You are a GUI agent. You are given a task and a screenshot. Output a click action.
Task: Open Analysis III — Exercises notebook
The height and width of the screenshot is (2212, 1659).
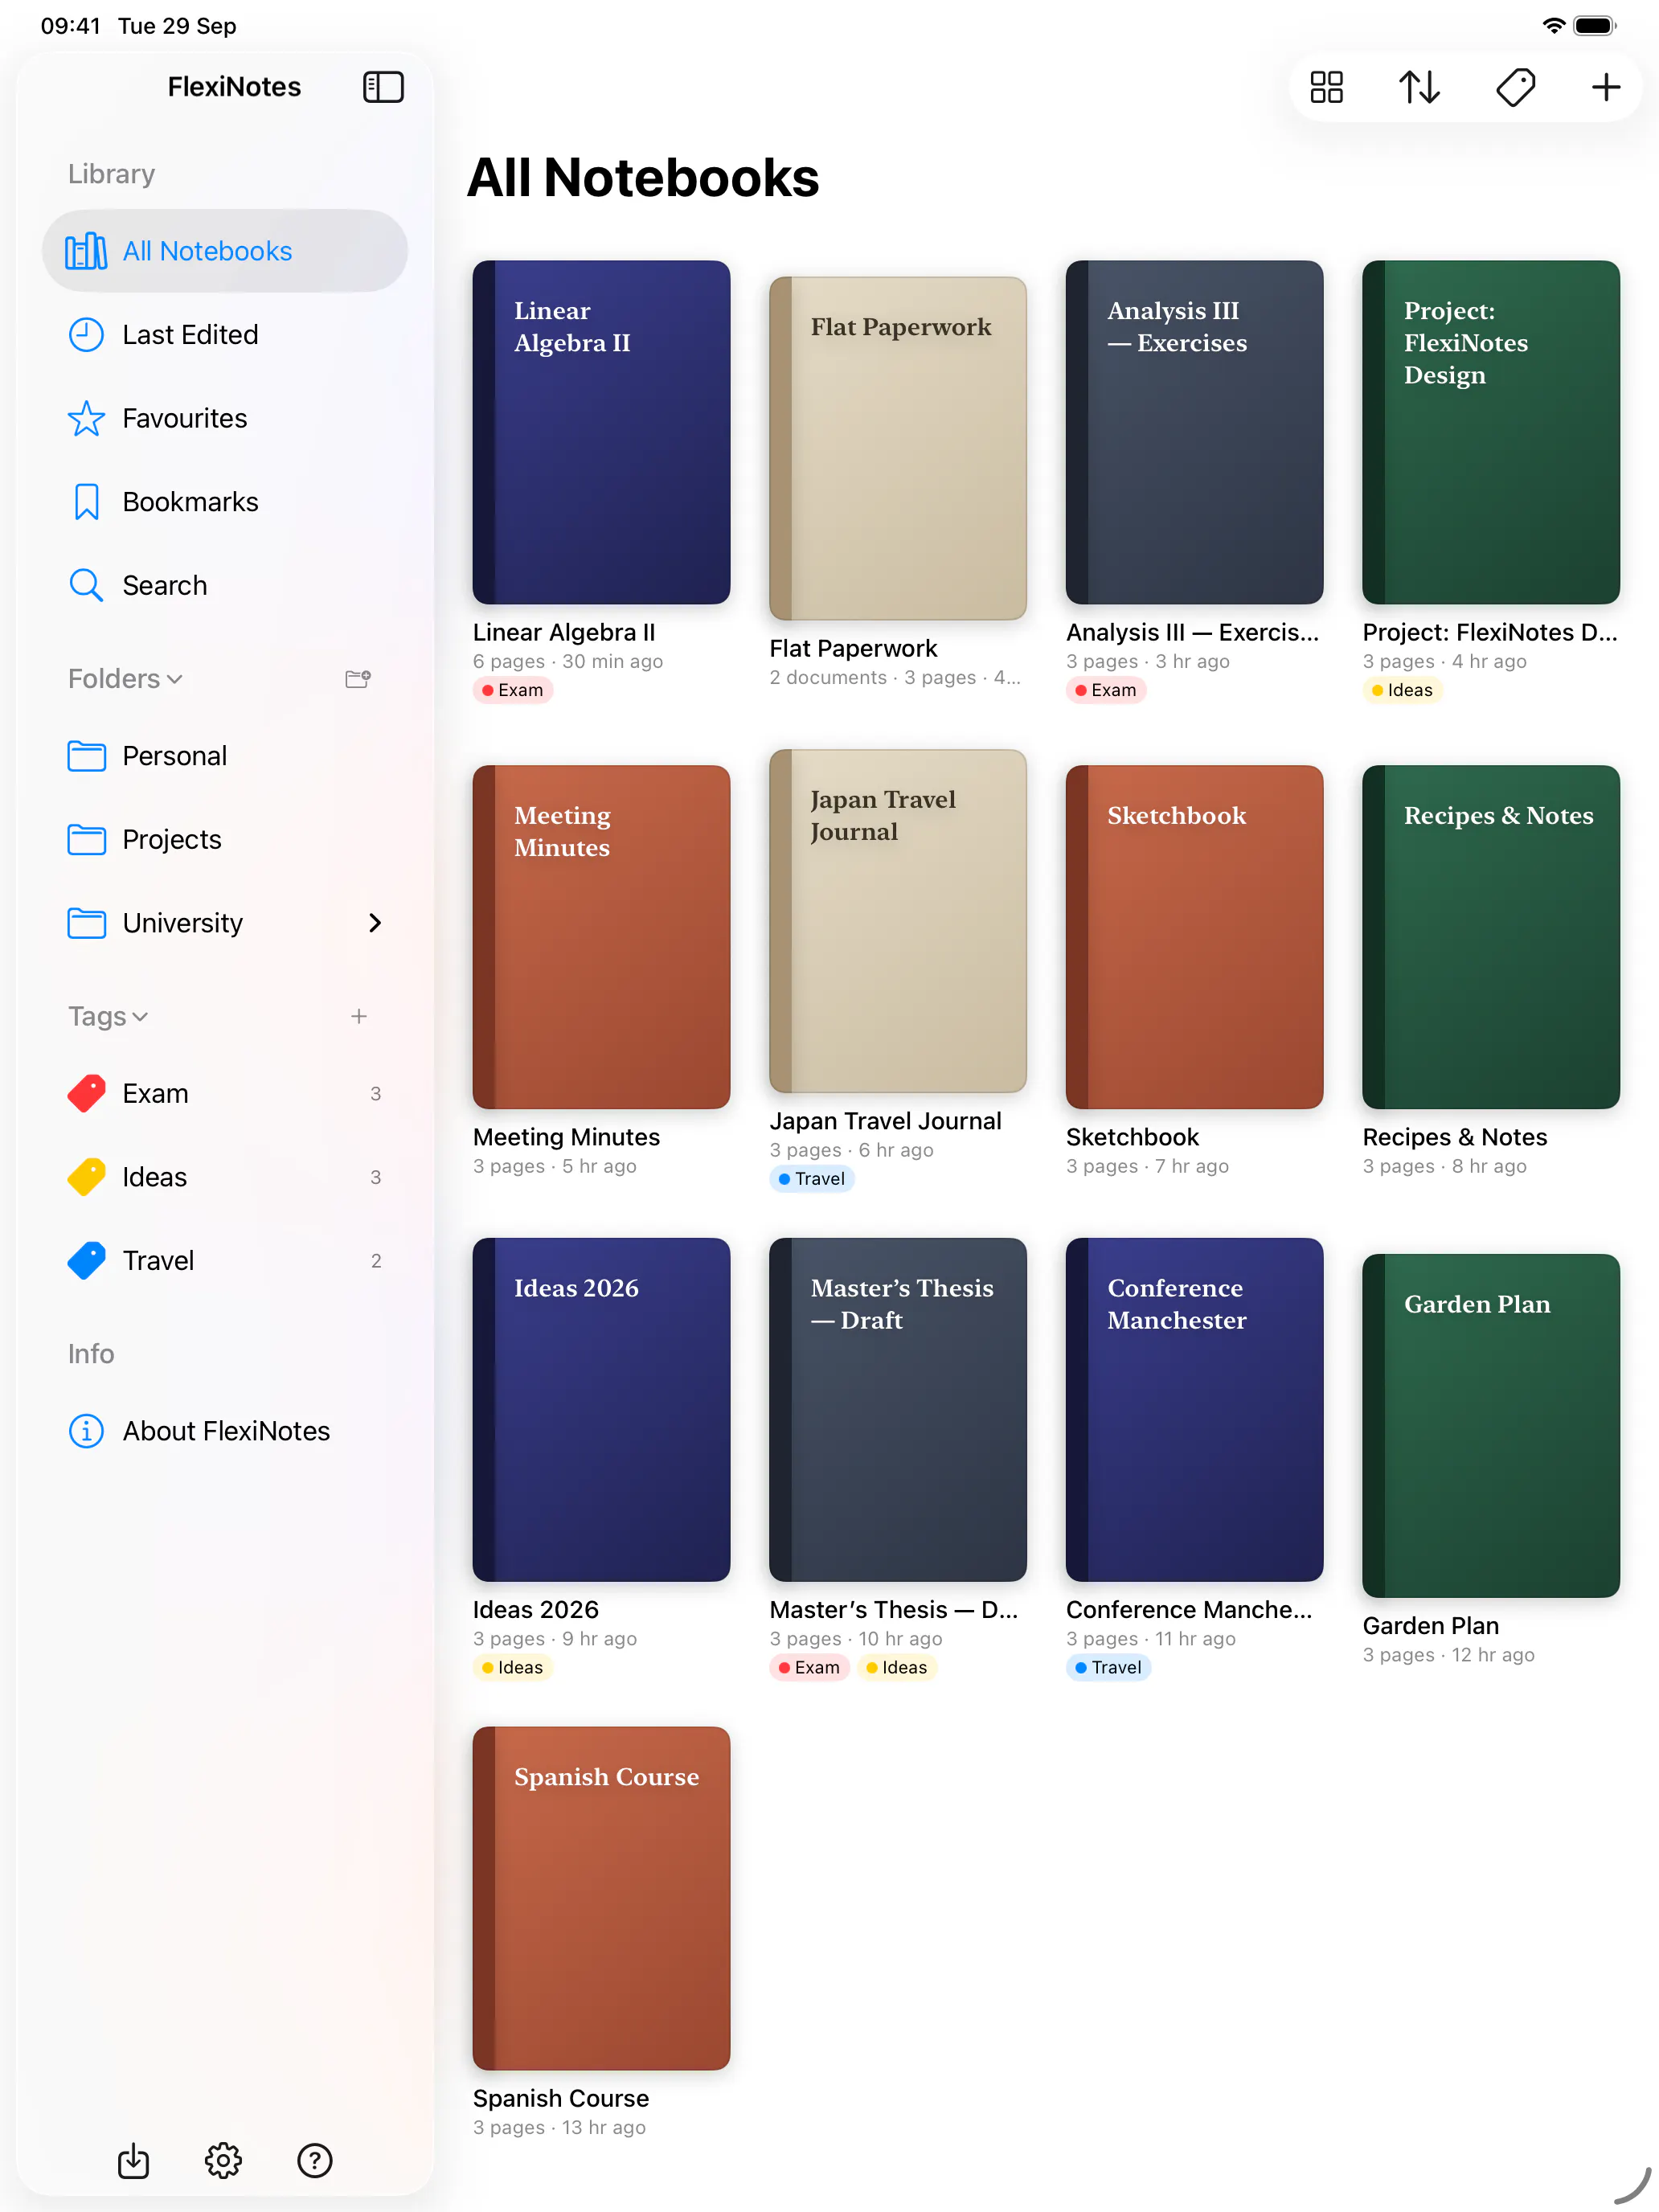coord(1194,432)
